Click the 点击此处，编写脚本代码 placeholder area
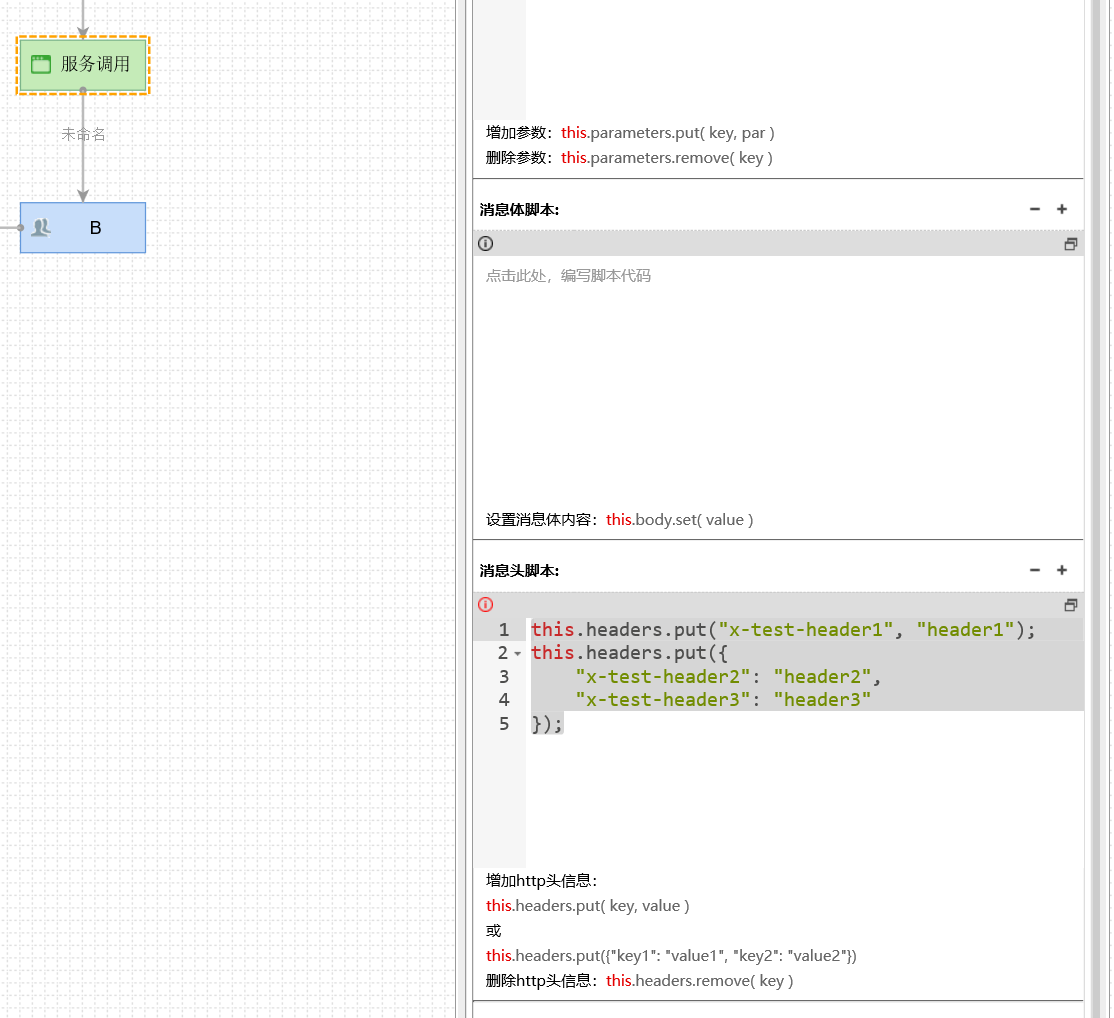Screen dimensions: 1114x1018 pyautogui.click(x=568, y=276)
